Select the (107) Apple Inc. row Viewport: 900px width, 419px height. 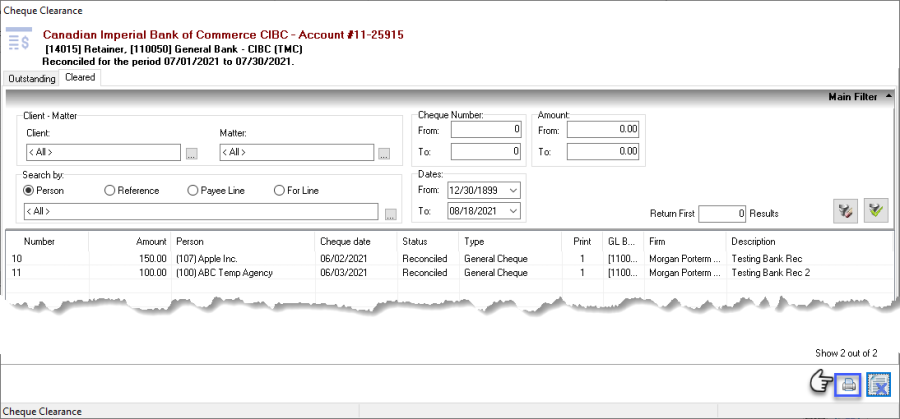click(450, 259)
